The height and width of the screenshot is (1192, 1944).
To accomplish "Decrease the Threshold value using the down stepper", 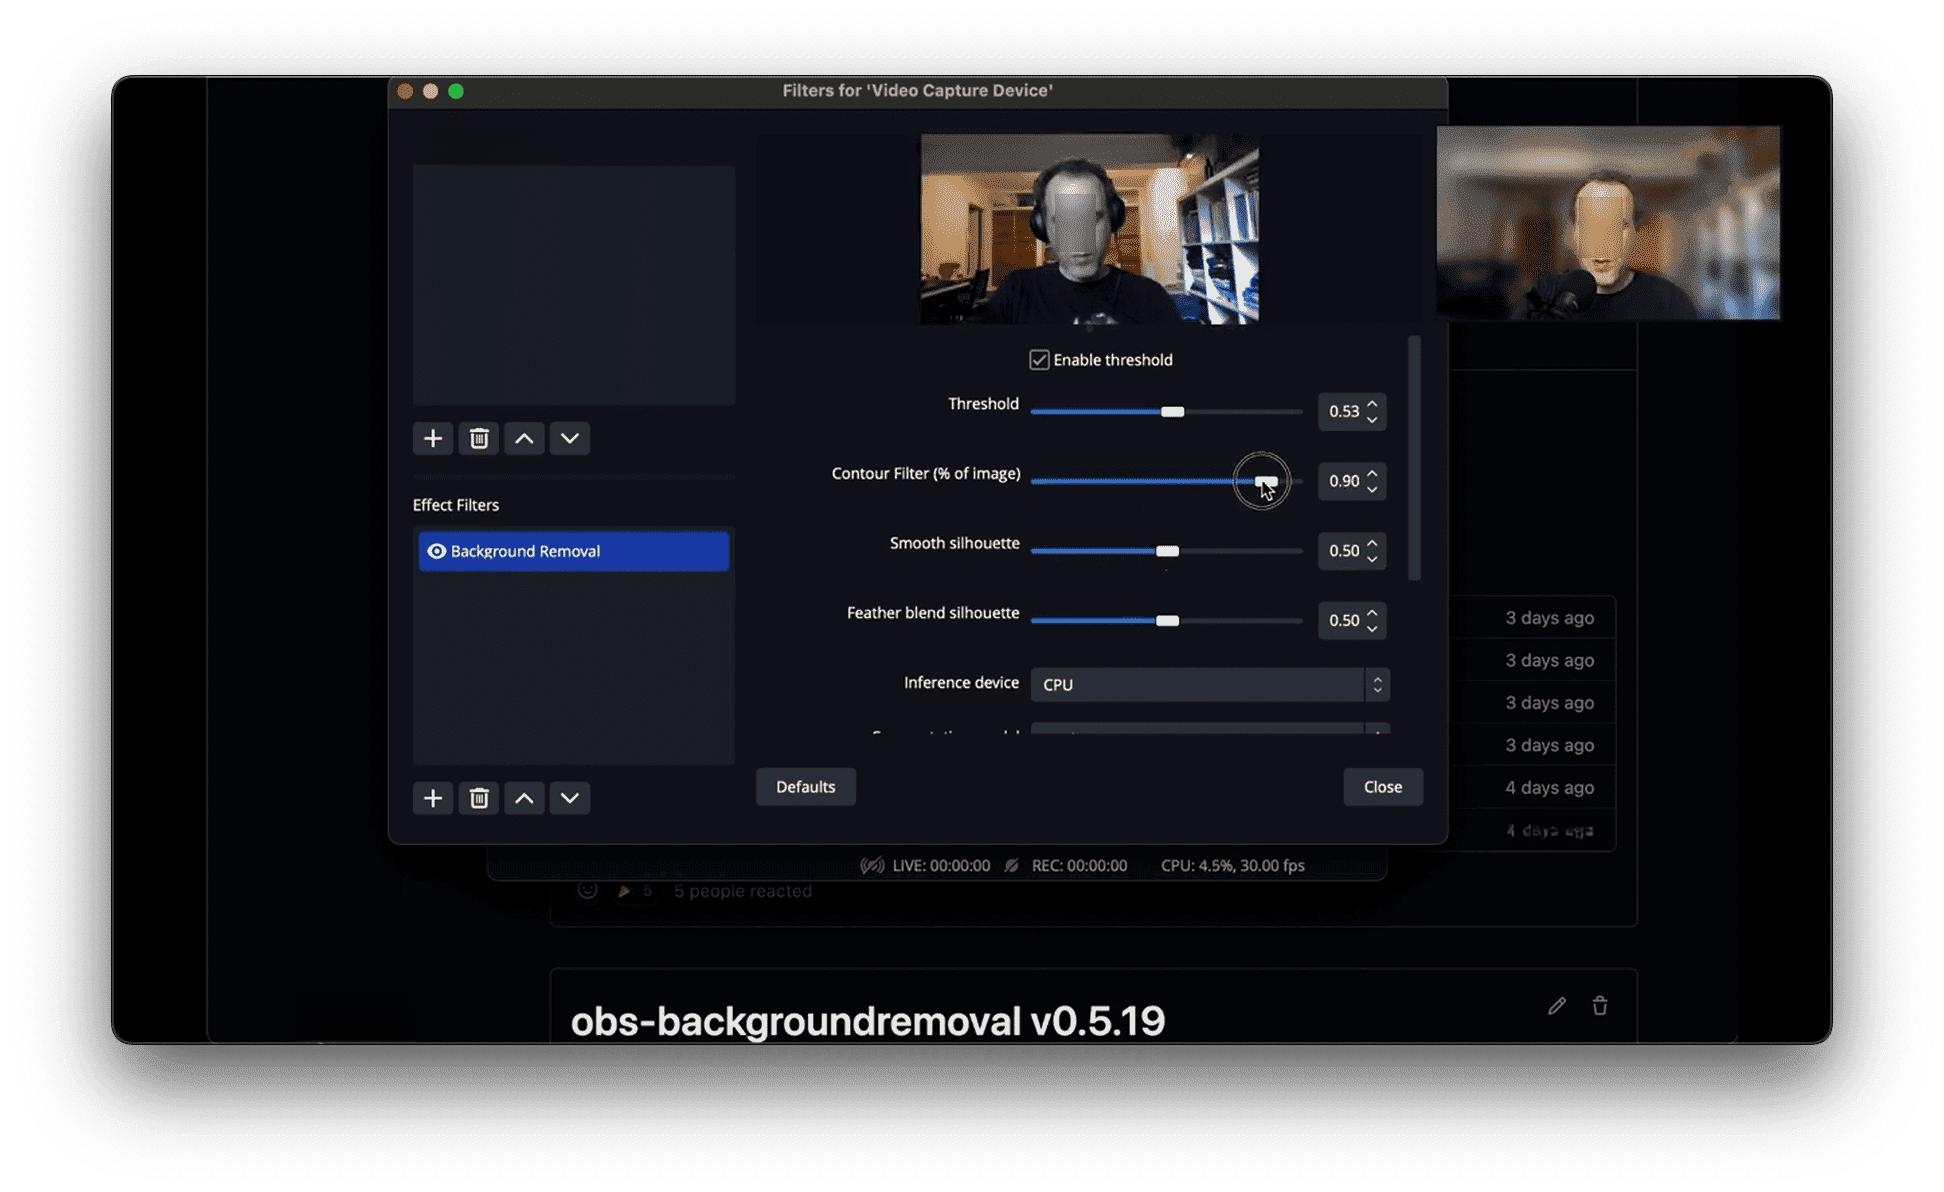I will point(1373,419).
